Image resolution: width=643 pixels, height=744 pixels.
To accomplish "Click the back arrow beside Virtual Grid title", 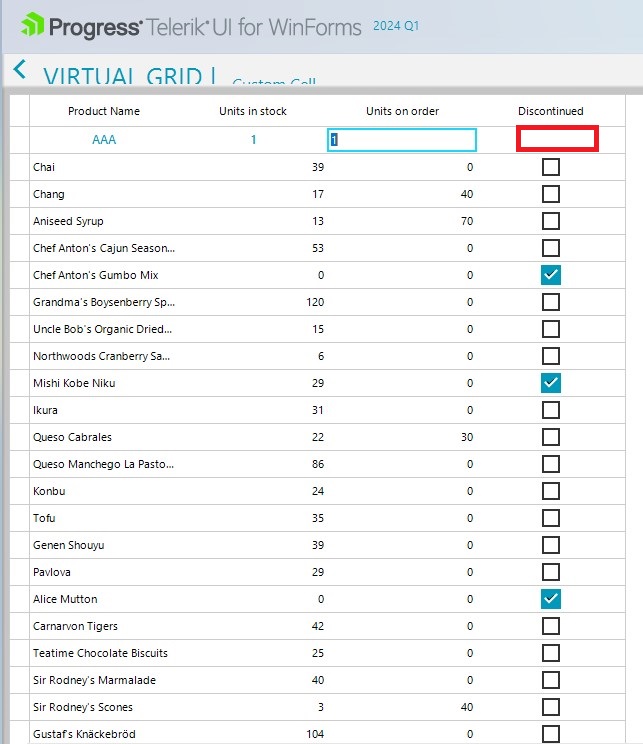I will 20,70.
